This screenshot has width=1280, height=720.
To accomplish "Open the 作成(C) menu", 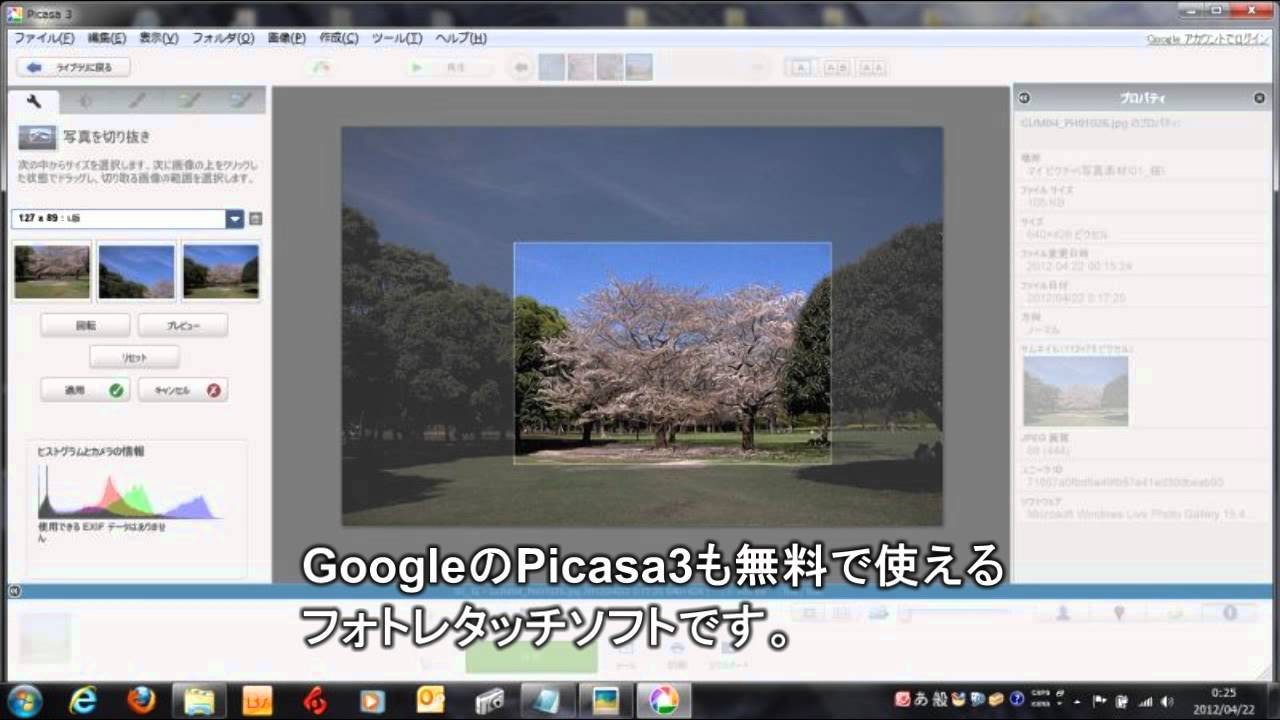I will point(338,38).
